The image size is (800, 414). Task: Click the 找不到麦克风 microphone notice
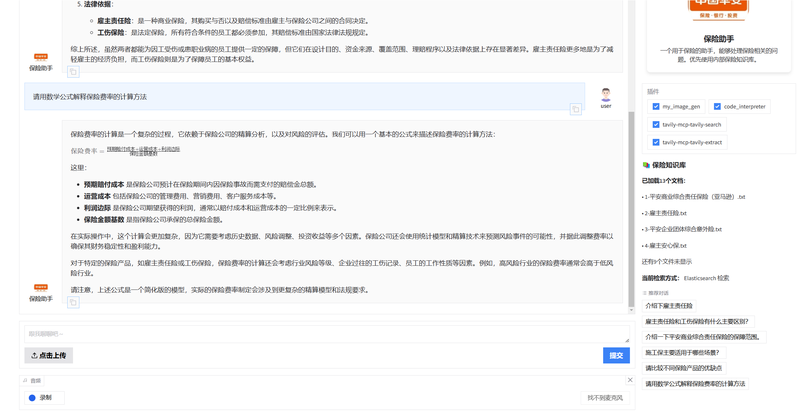[605, 398]
